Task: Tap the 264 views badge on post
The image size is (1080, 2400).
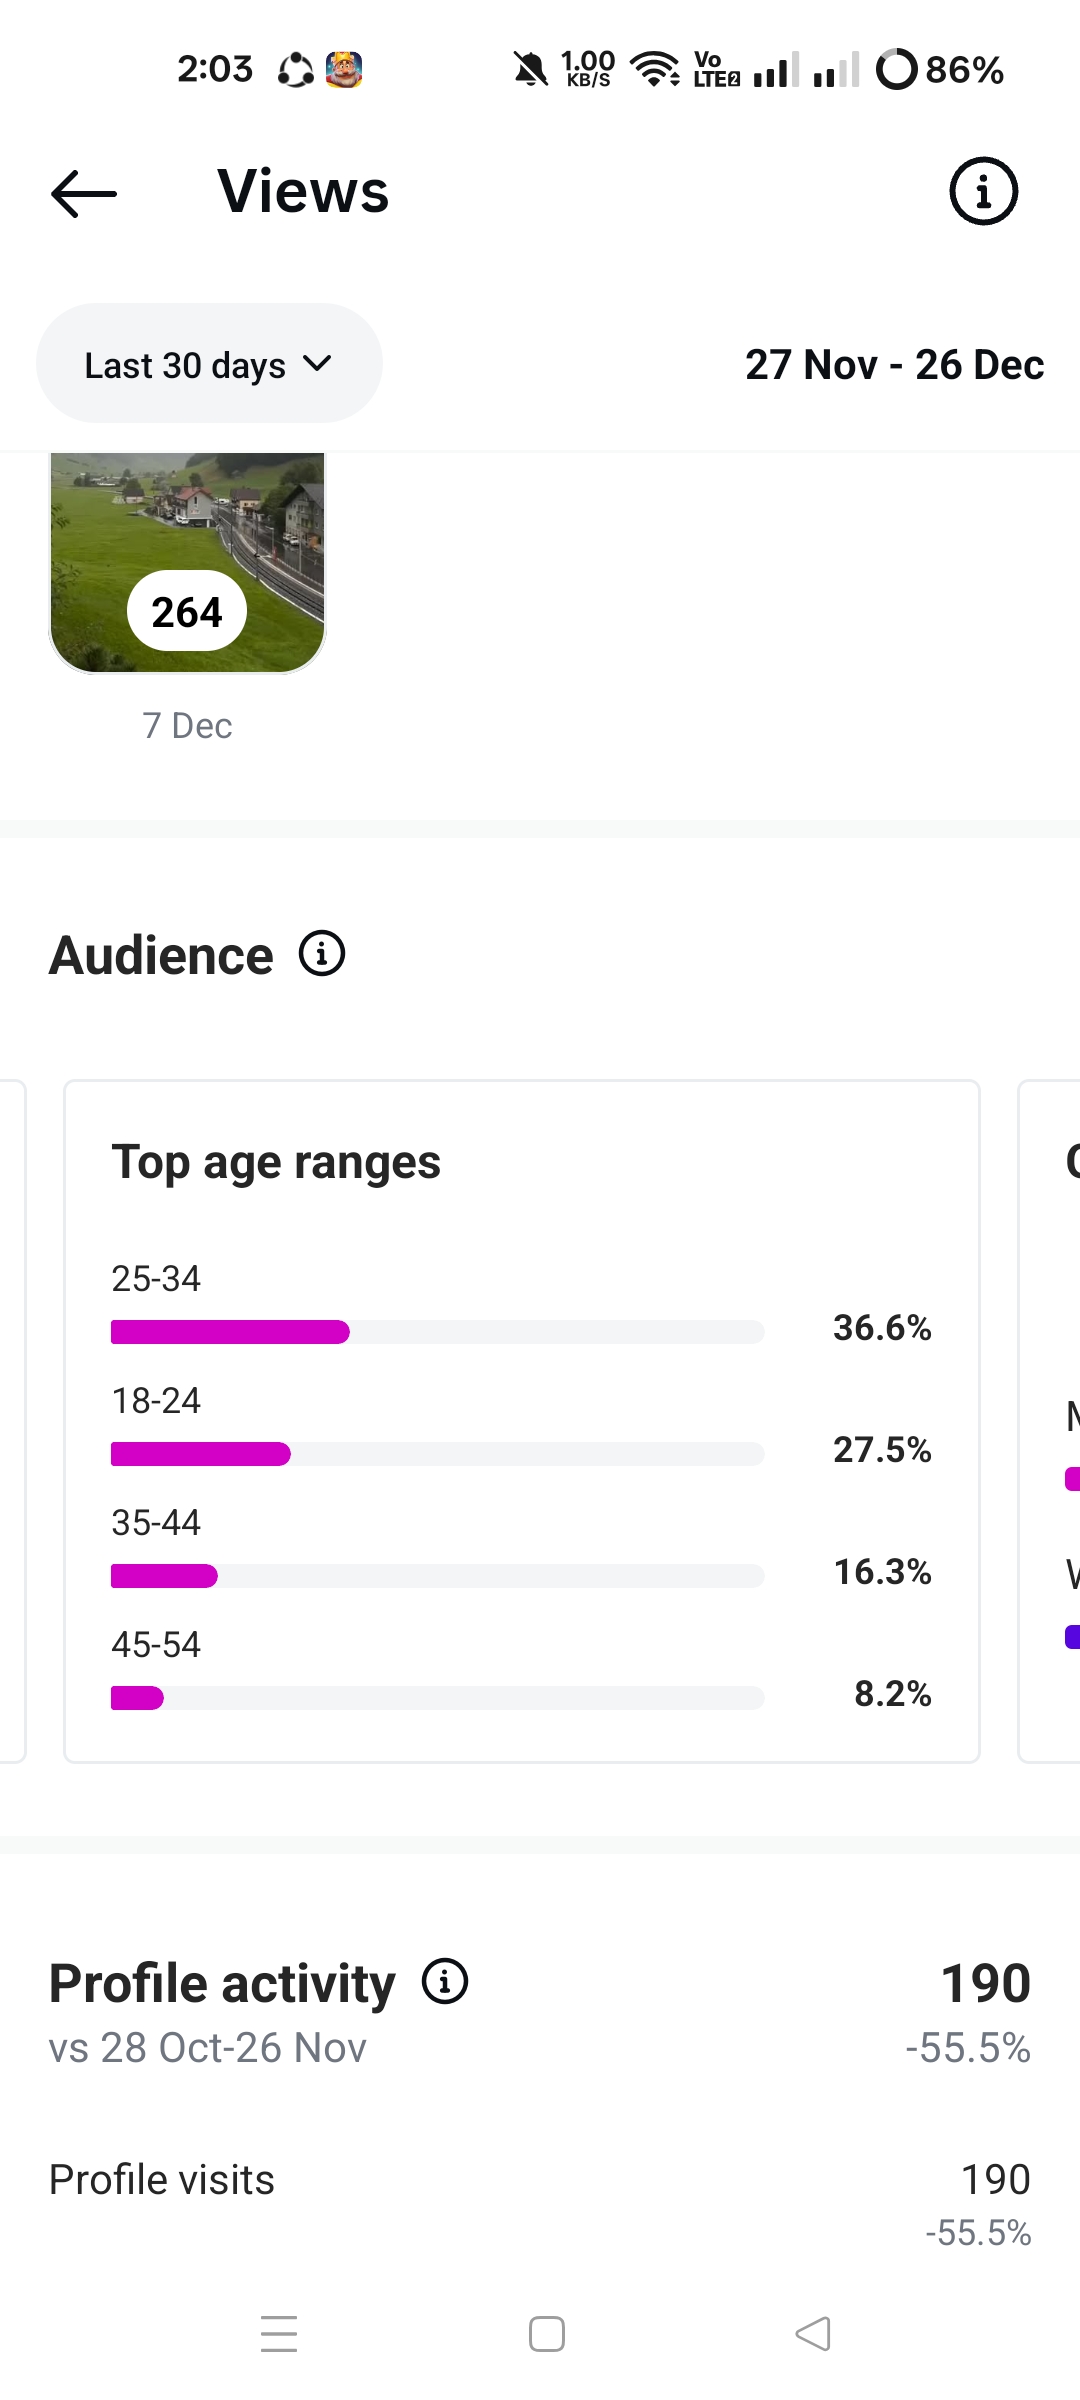Action: [x=187, y=611]
